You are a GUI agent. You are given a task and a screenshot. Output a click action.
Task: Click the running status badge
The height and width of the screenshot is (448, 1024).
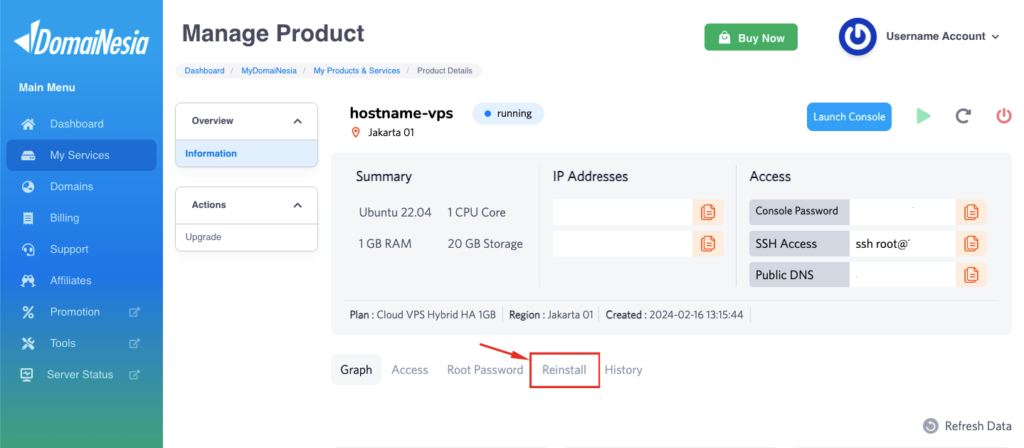[508, 114]
